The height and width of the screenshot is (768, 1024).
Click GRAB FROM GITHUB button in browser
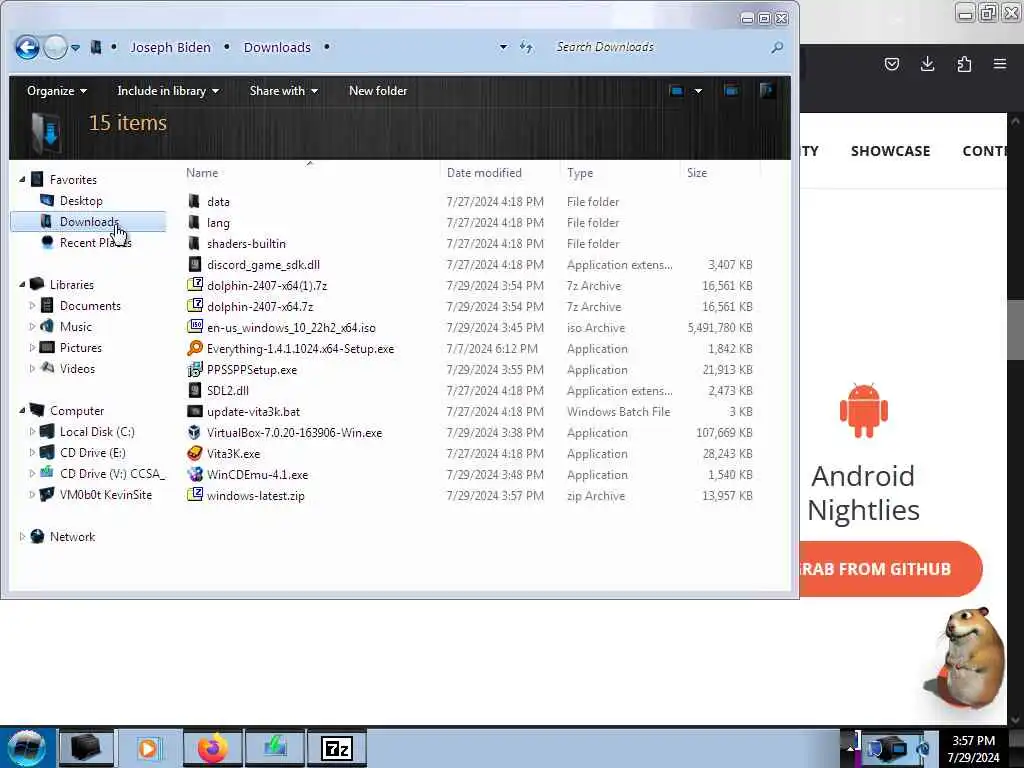891,569
